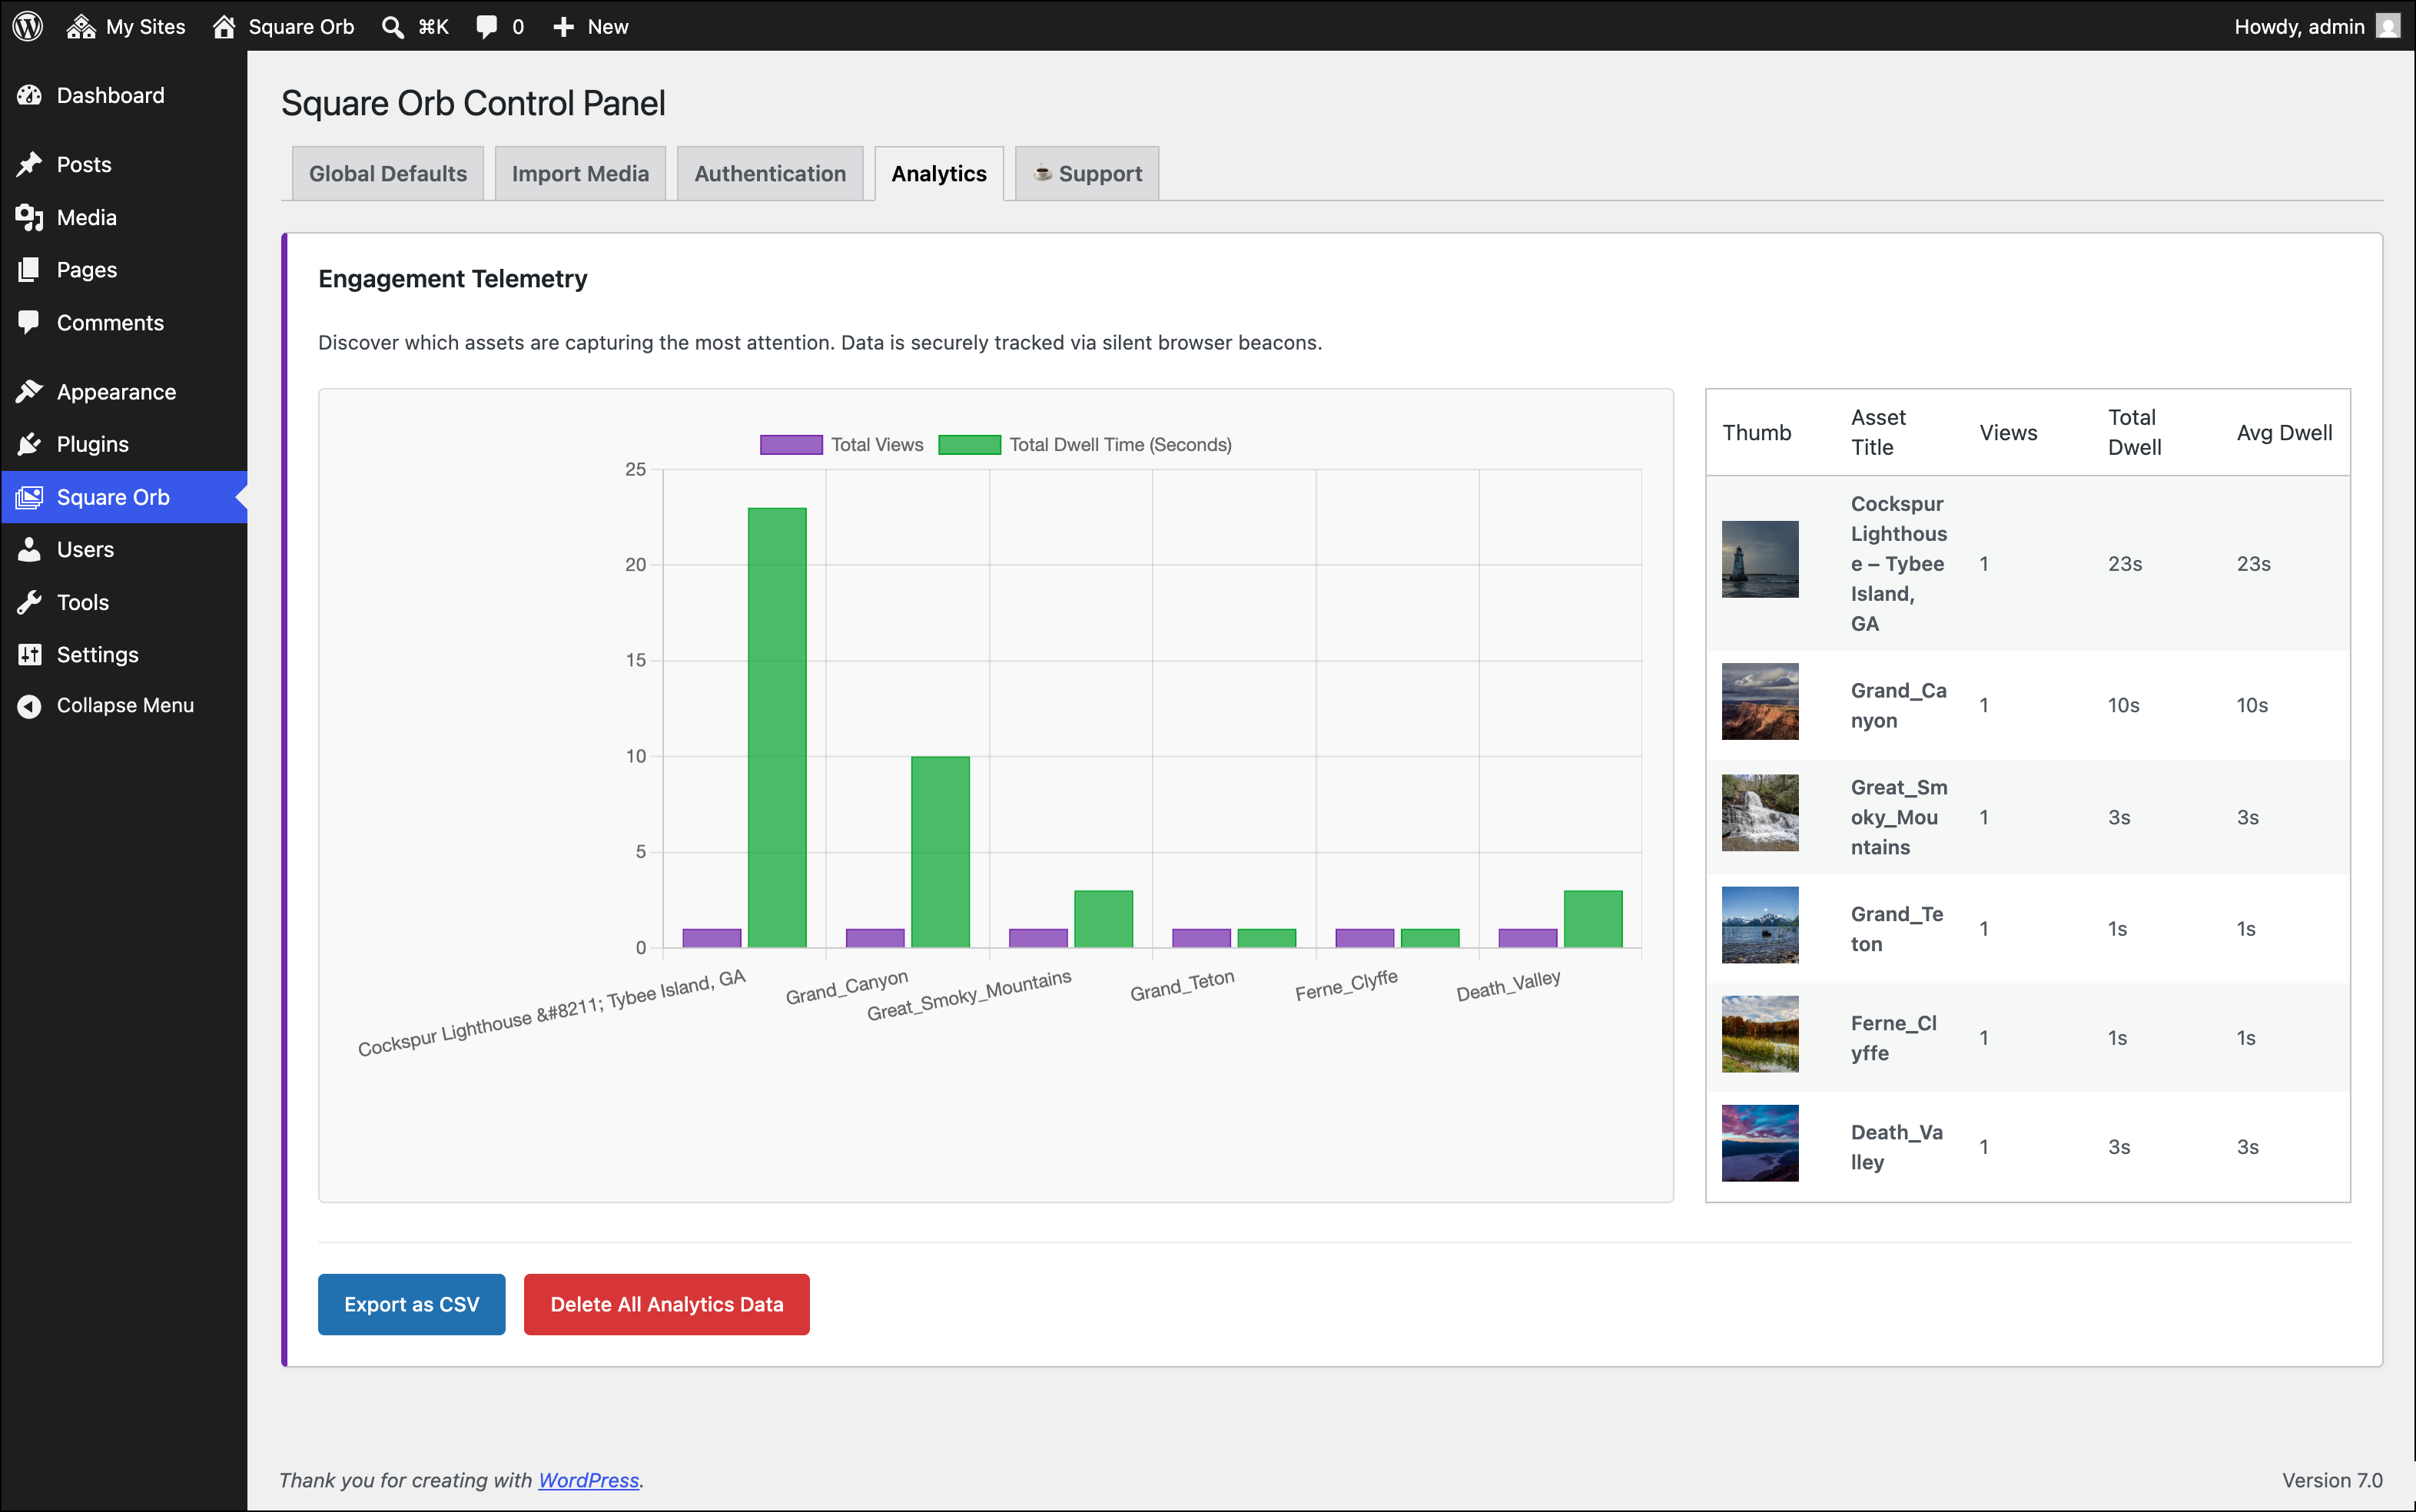Click the Views column header
Image resolution: width=2416 pixels, height=1512 pixels.
pyautogui.click(x=2008, y=432)
